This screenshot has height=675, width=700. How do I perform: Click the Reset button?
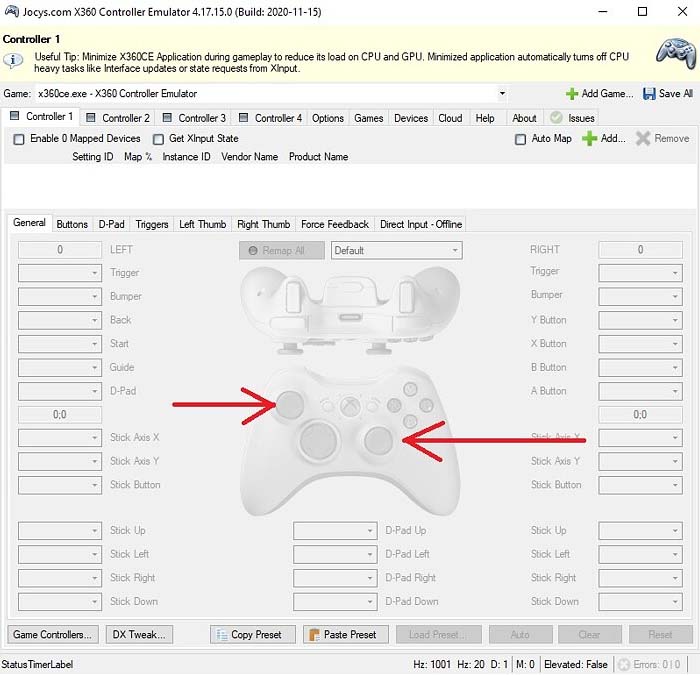coord(661,634)
